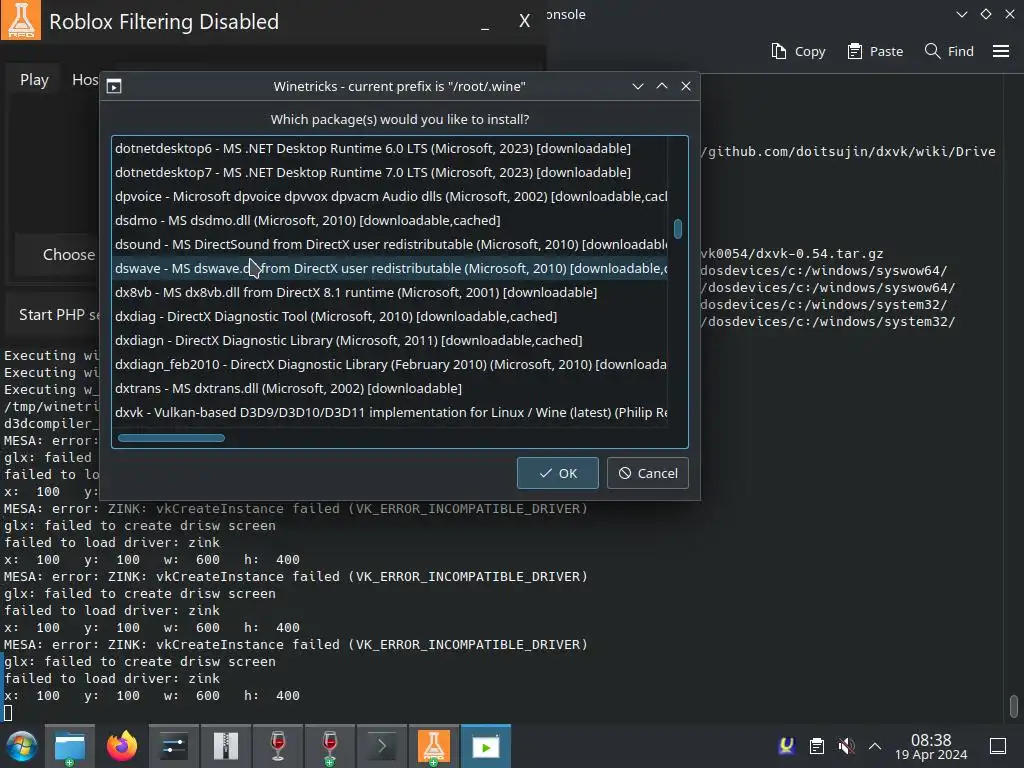The image size is (1024, 768).
Task: Select the dx8vb package row
Action: tap(391, 293)
